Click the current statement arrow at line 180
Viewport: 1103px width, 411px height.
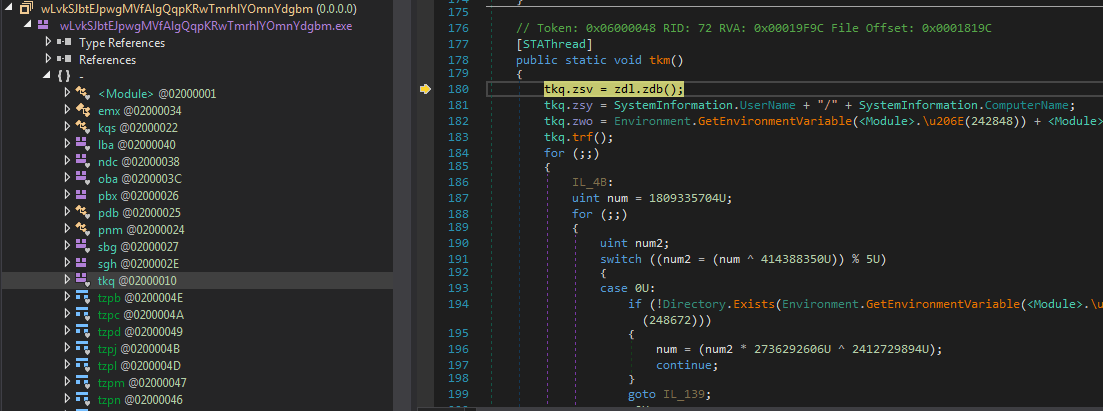click(x=424, y=89)
